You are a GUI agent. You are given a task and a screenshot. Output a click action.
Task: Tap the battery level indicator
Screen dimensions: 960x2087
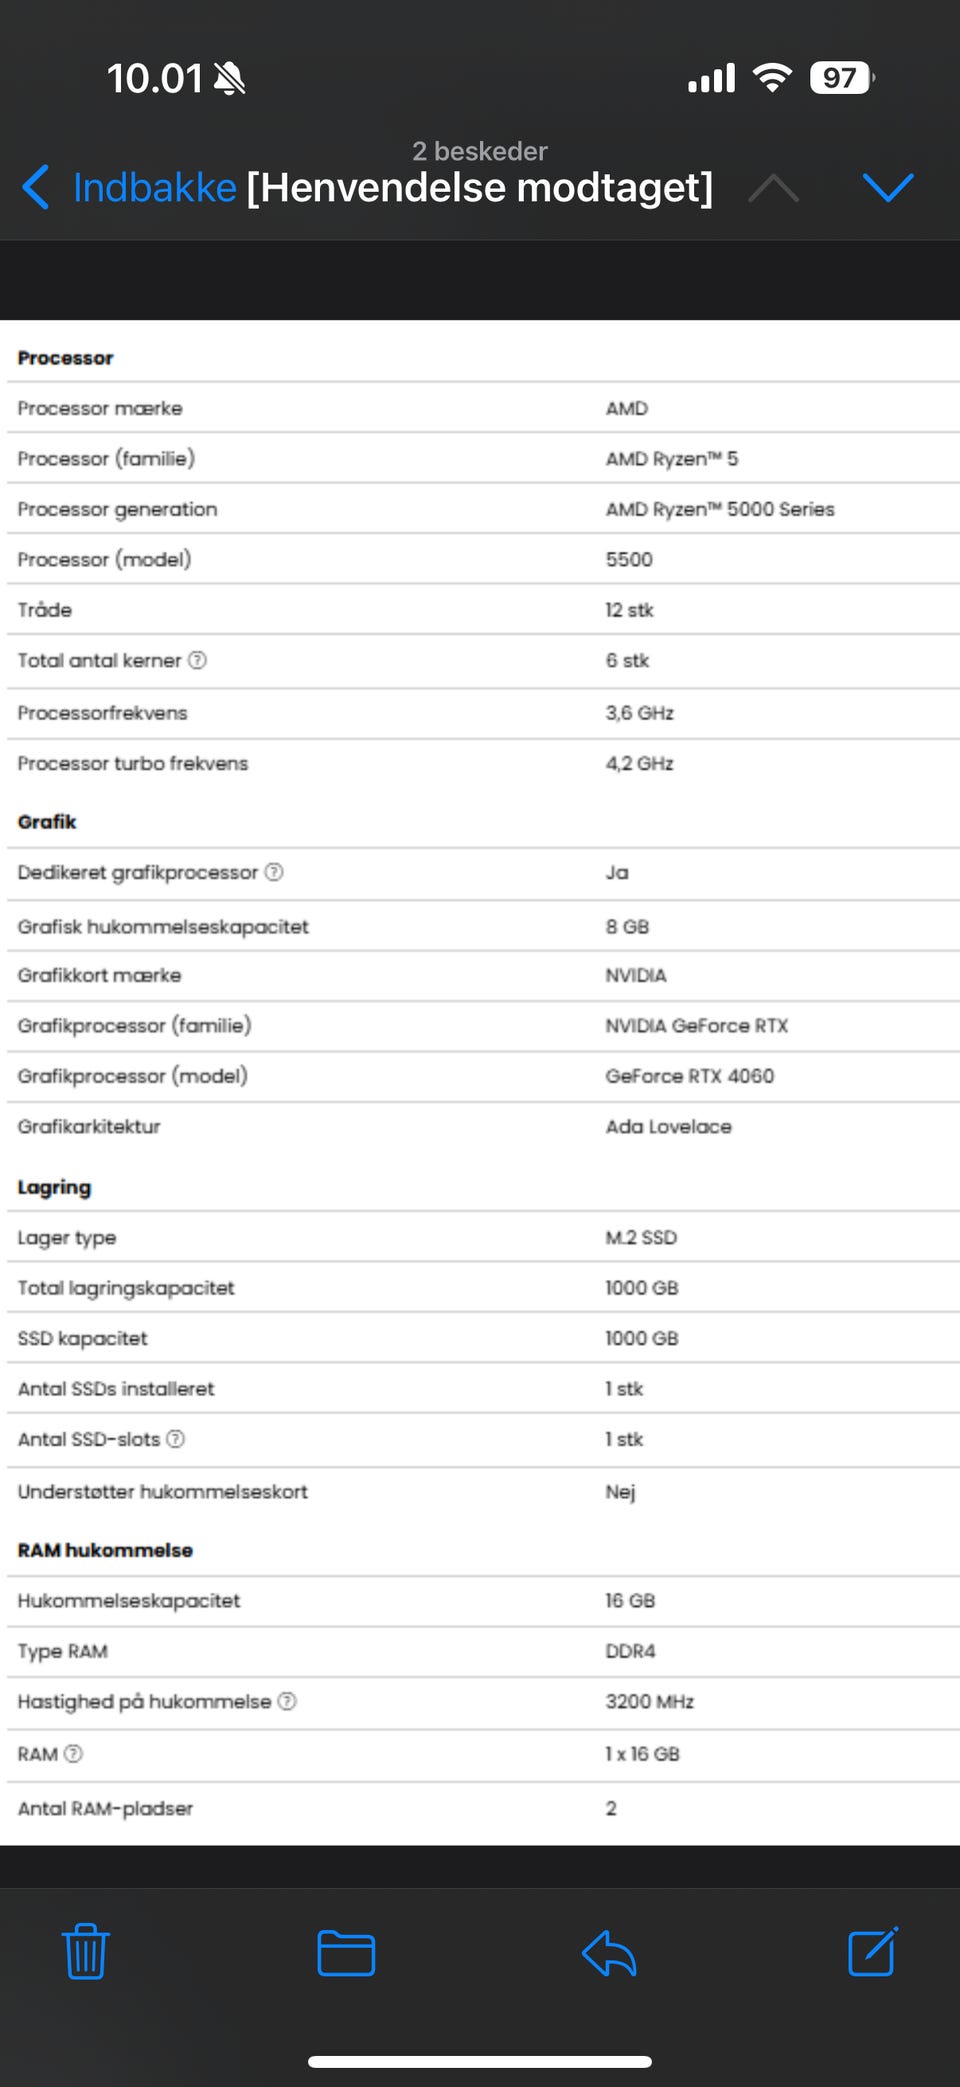click(842, 77)
